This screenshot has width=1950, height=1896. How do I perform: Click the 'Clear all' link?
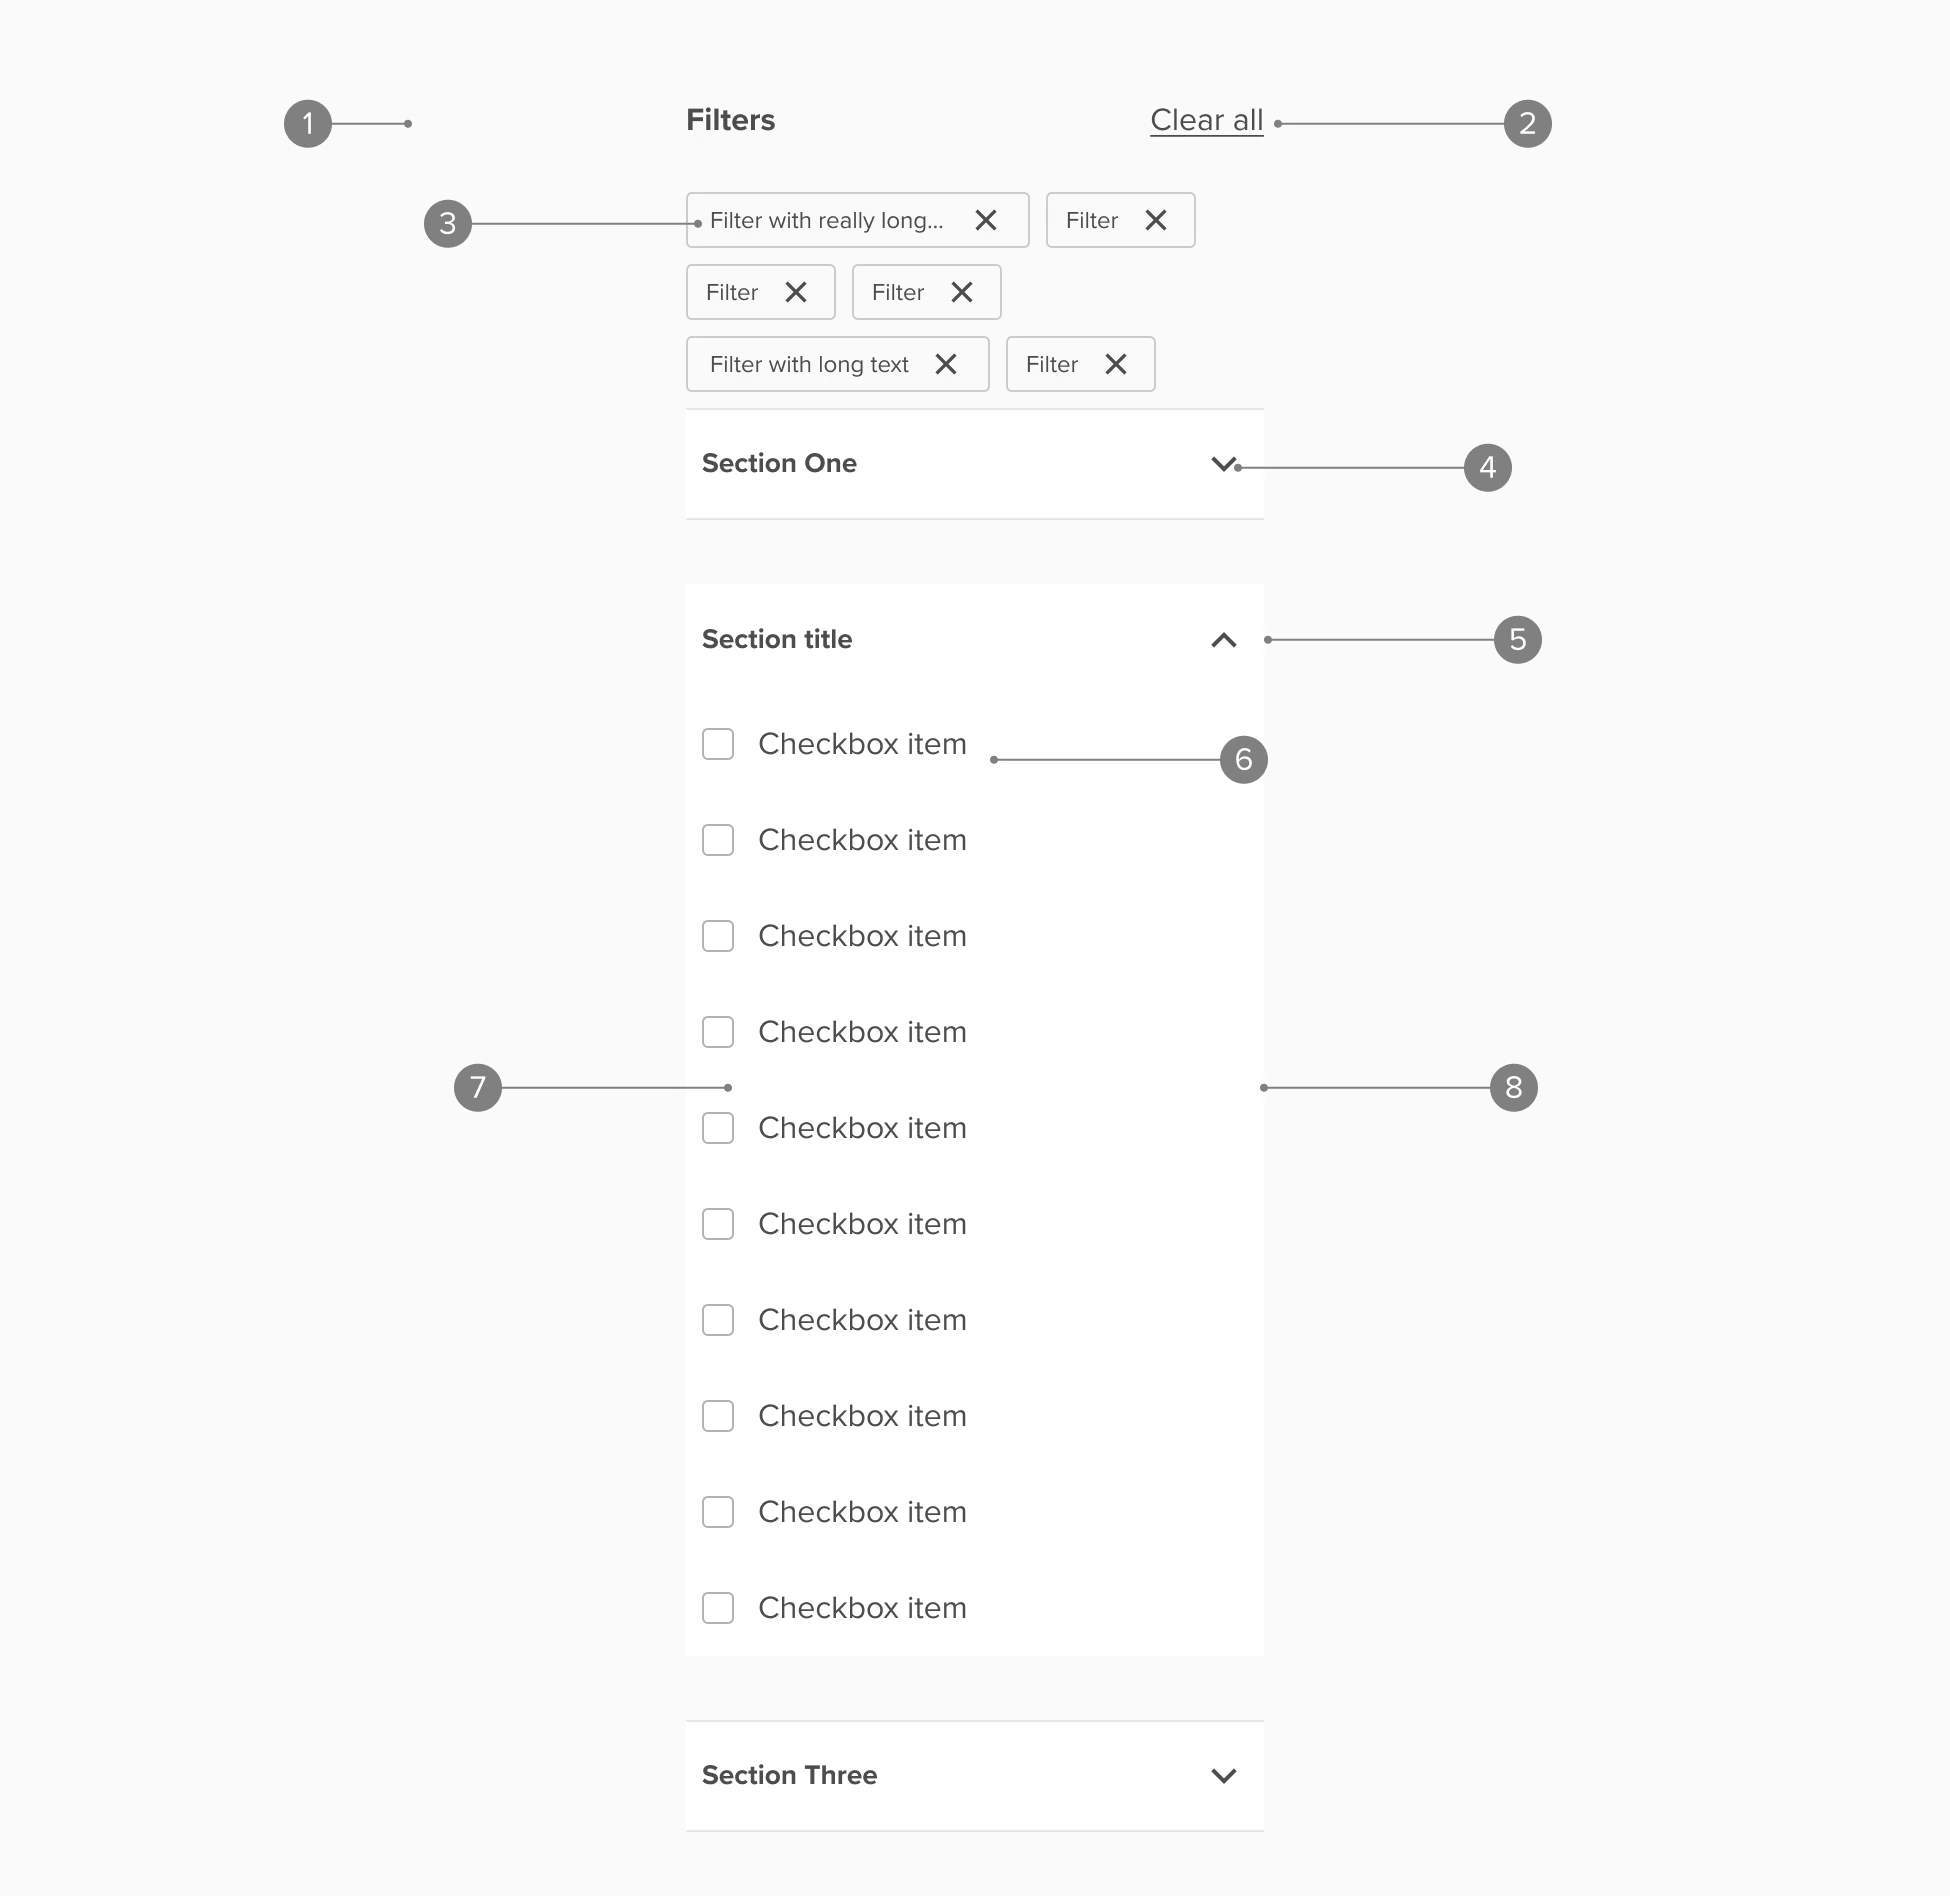1206,120
